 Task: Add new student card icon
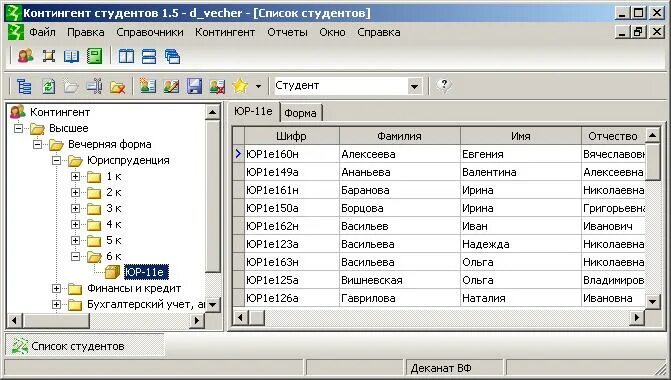coord(148,86)
